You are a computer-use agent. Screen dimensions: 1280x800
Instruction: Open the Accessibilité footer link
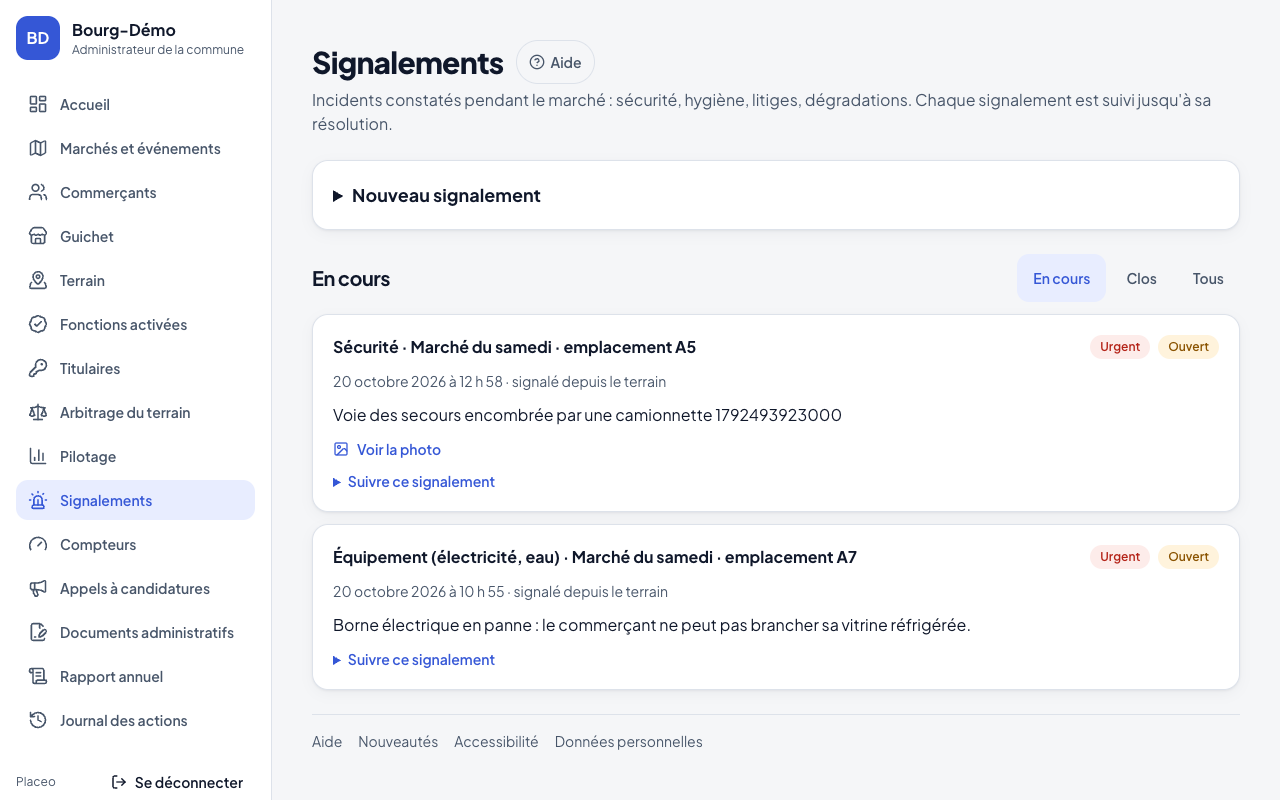(496, 741)
